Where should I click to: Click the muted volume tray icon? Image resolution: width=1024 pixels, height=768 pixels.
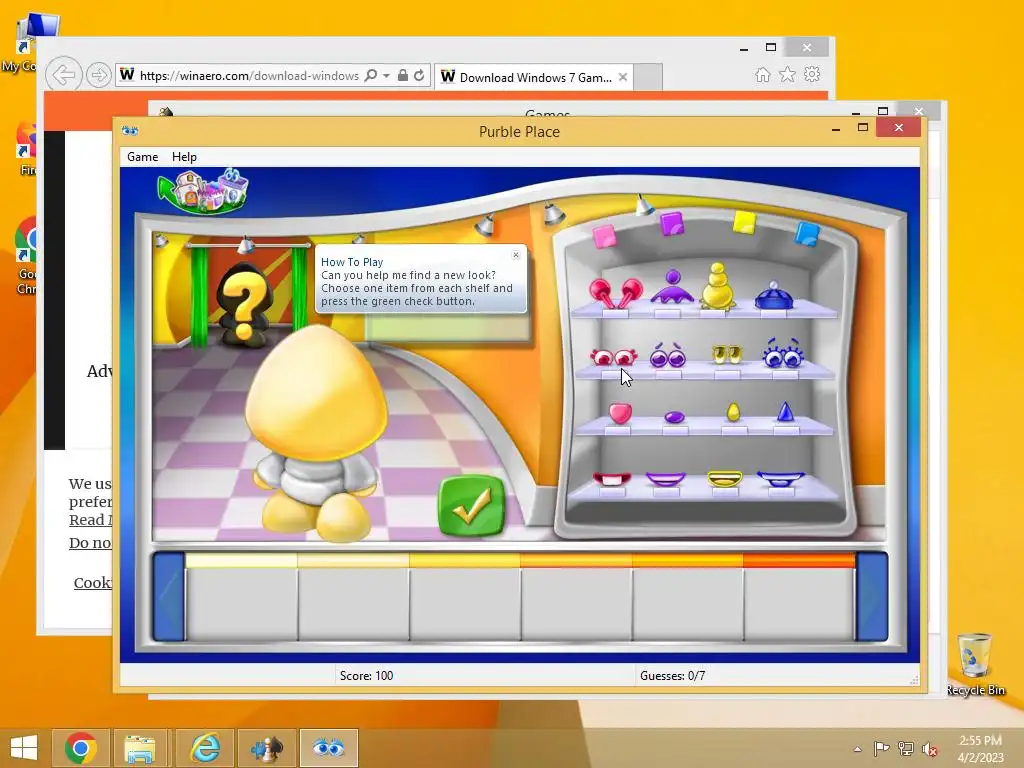coord(930,749)
